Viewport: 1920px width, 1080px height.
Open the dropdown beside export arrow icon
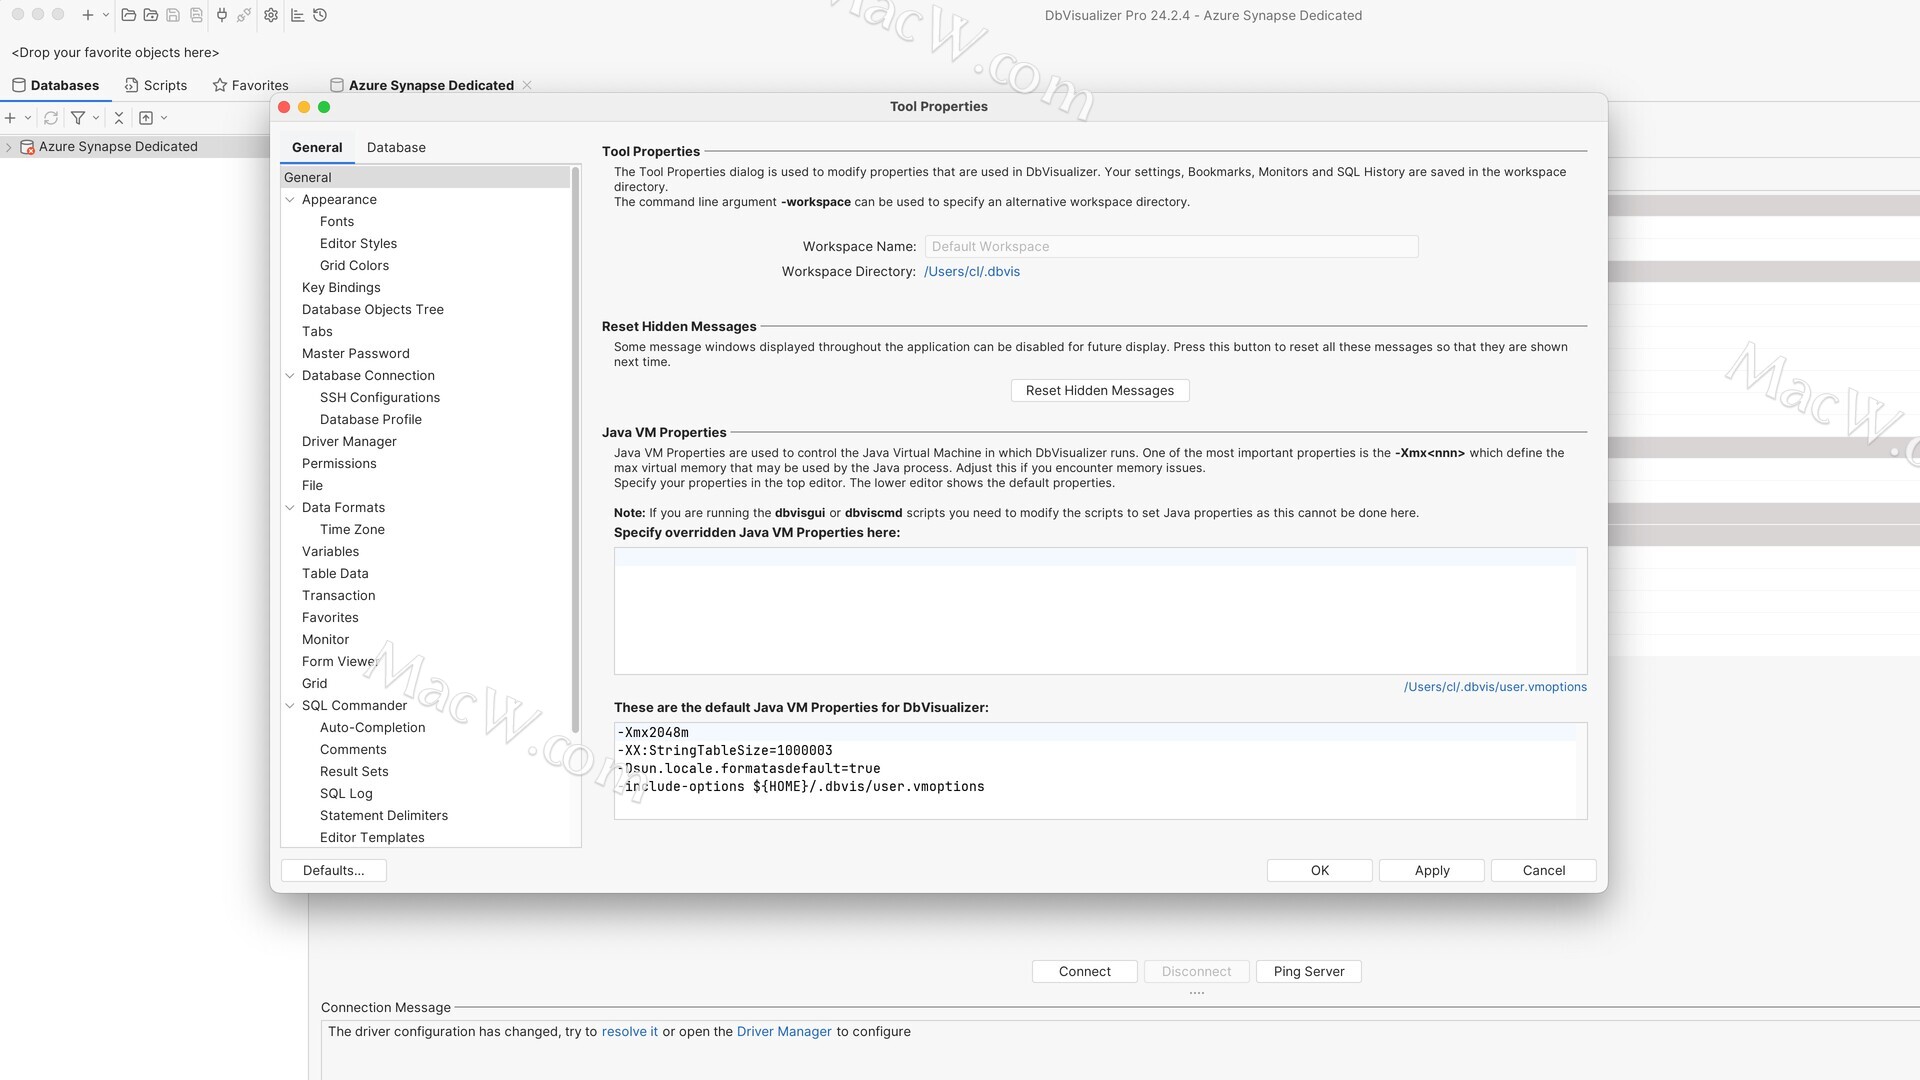(164, 118)
